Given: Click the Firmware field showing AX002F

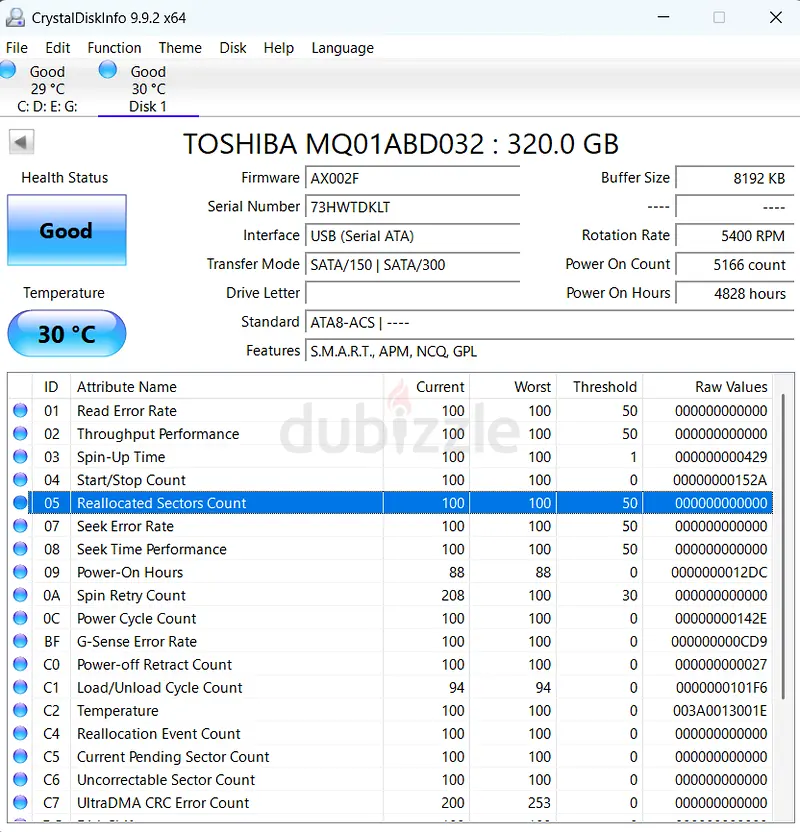Looking at the screenshot, I should (412, 178).
